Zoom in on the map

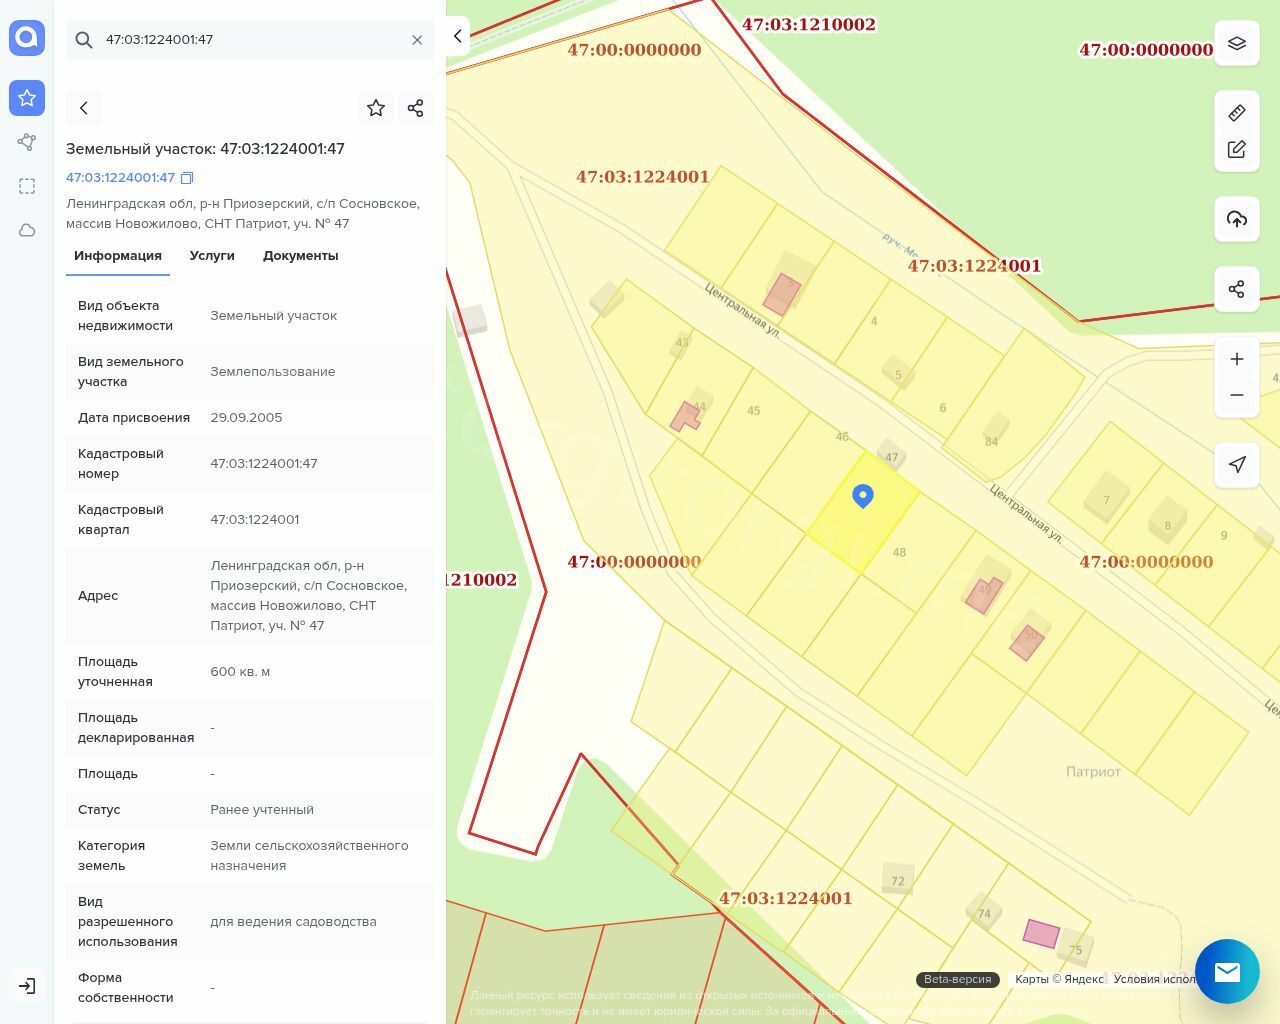1237,359
